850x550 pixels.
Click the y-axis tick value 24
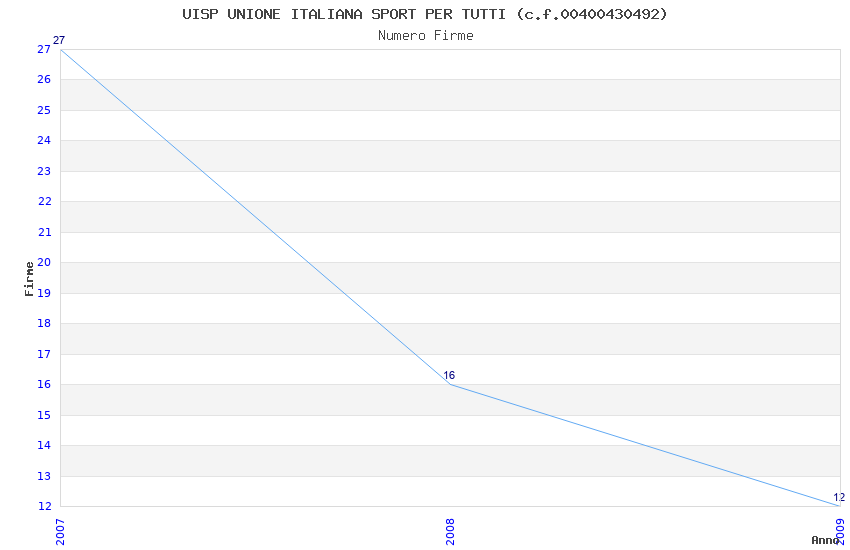(x=44, y=140)
